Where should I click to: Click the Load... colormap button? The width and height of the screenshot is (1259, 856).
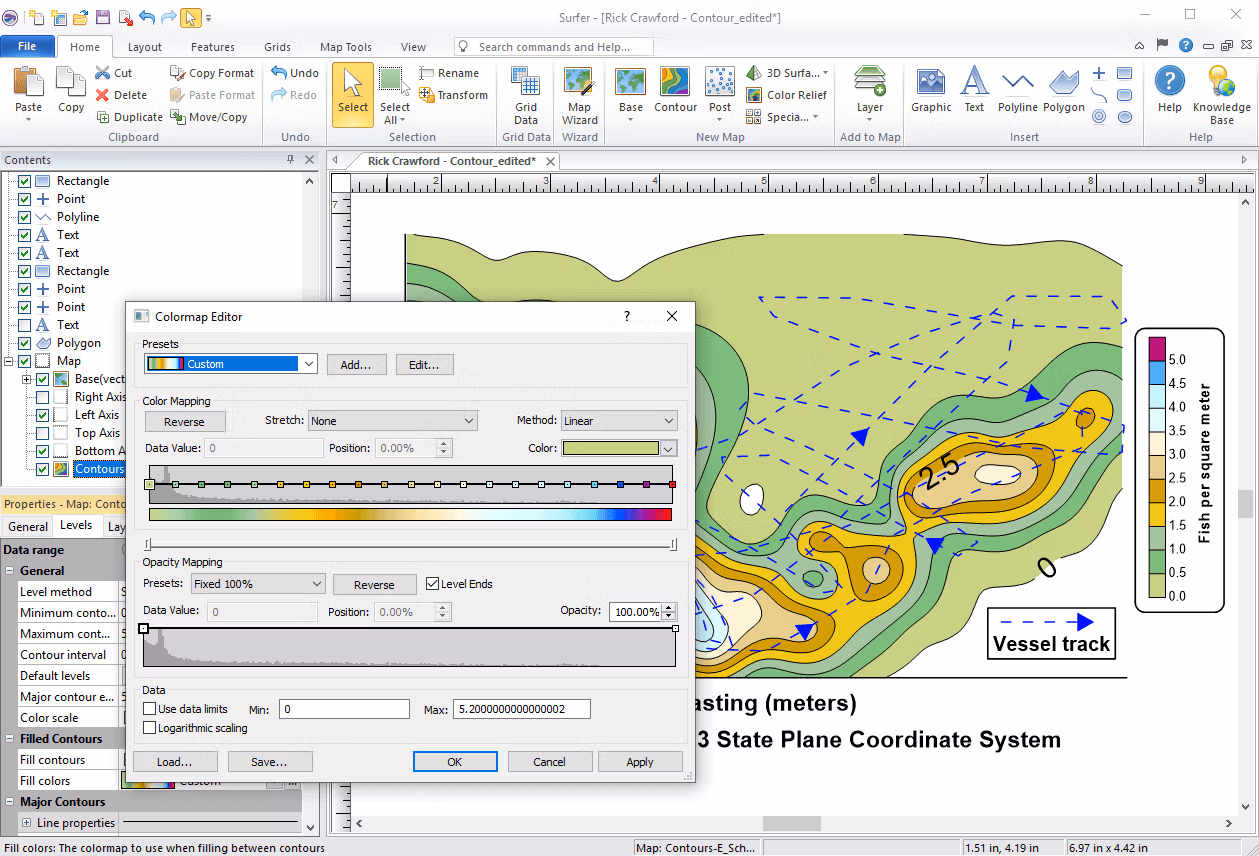[x=174, y=762]
